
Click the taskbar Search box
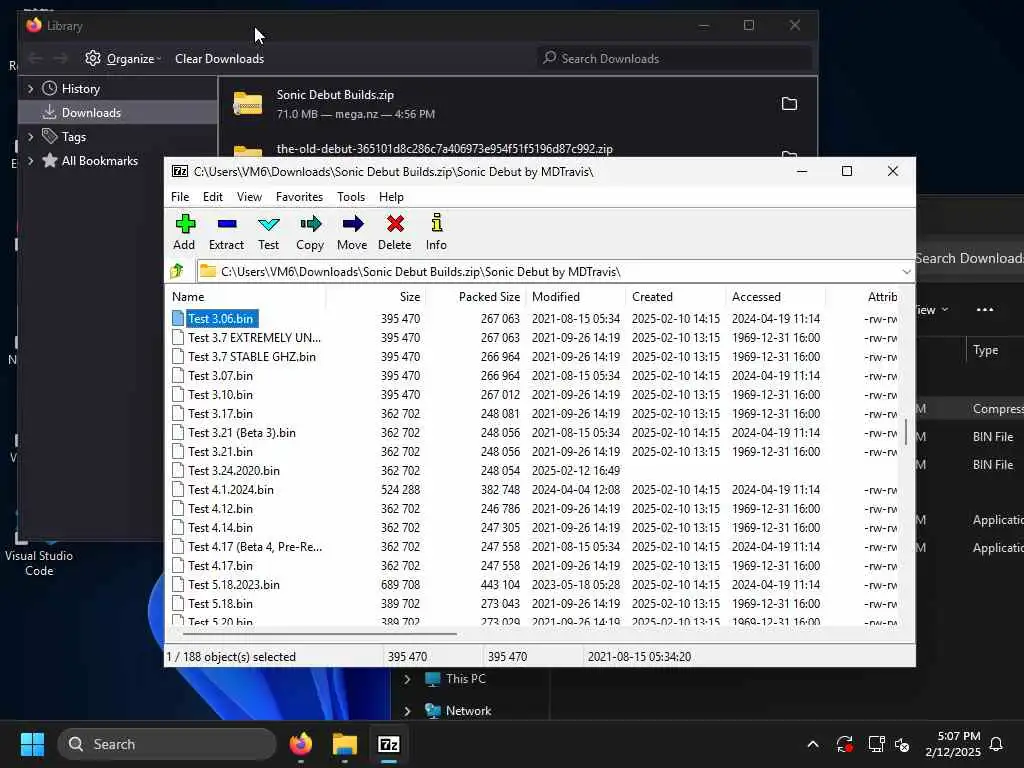(167, 744)
